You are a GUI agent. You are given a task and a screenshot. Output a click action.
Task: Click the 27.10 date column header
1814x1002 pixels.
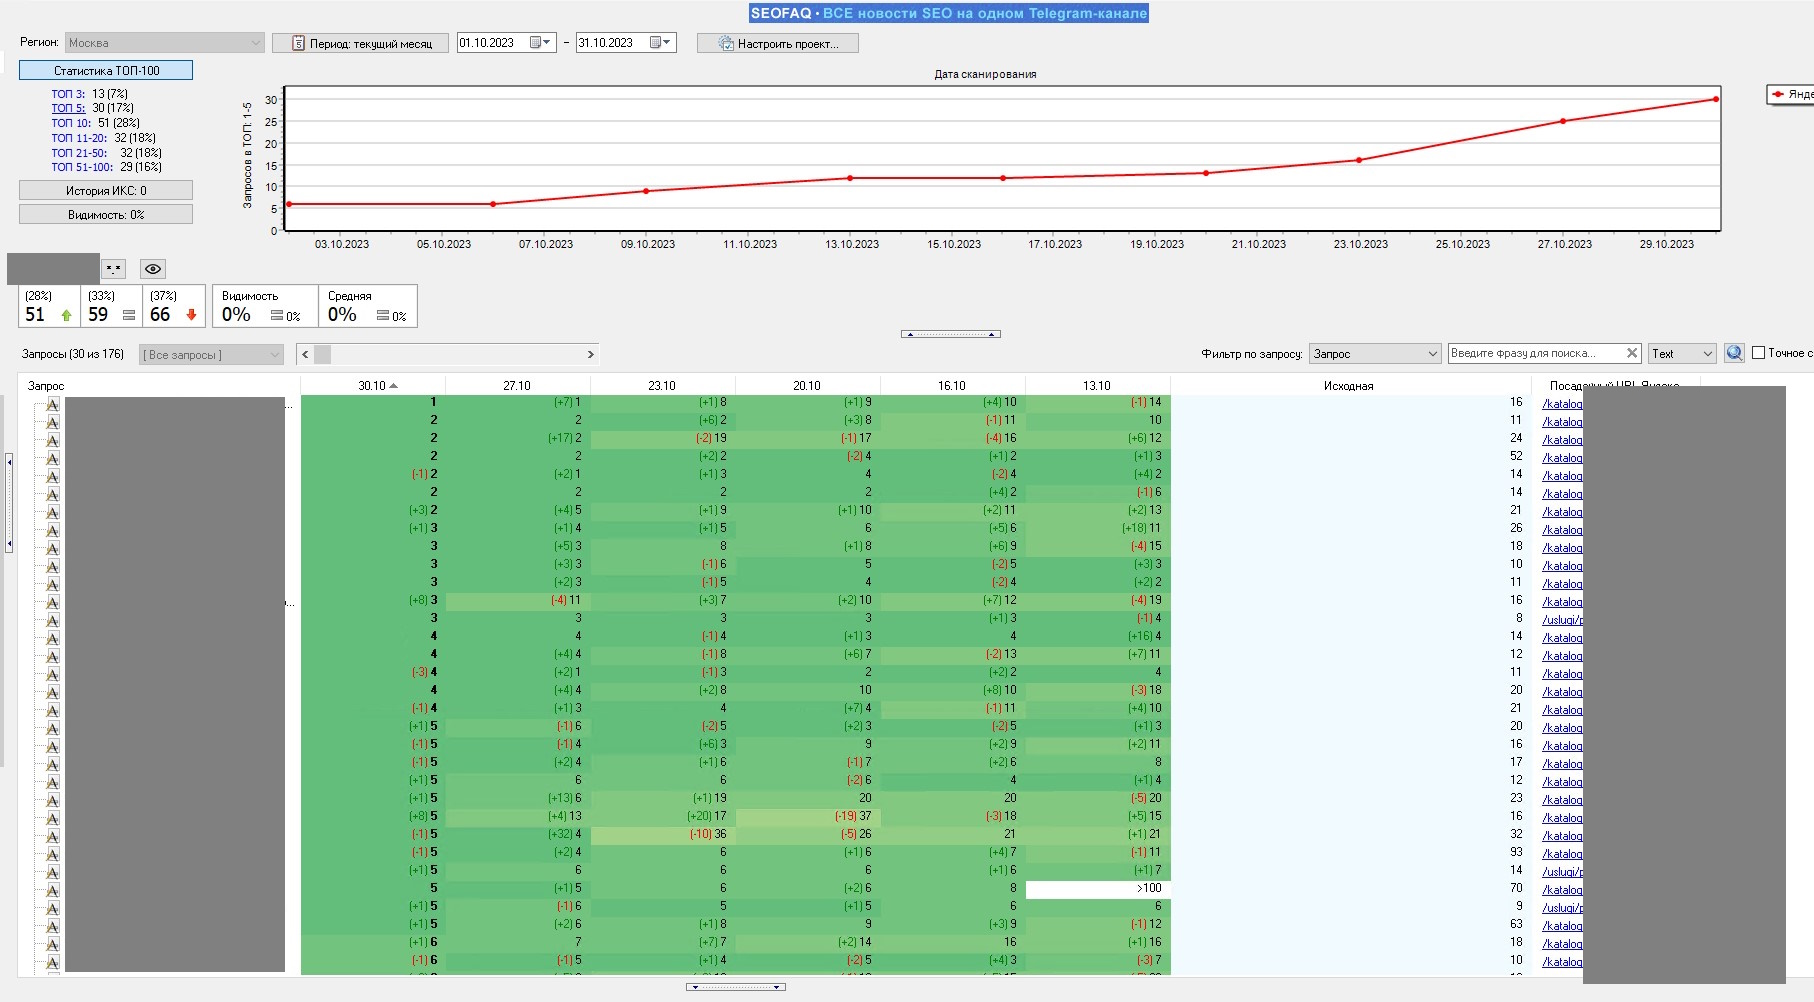[517, 386]
